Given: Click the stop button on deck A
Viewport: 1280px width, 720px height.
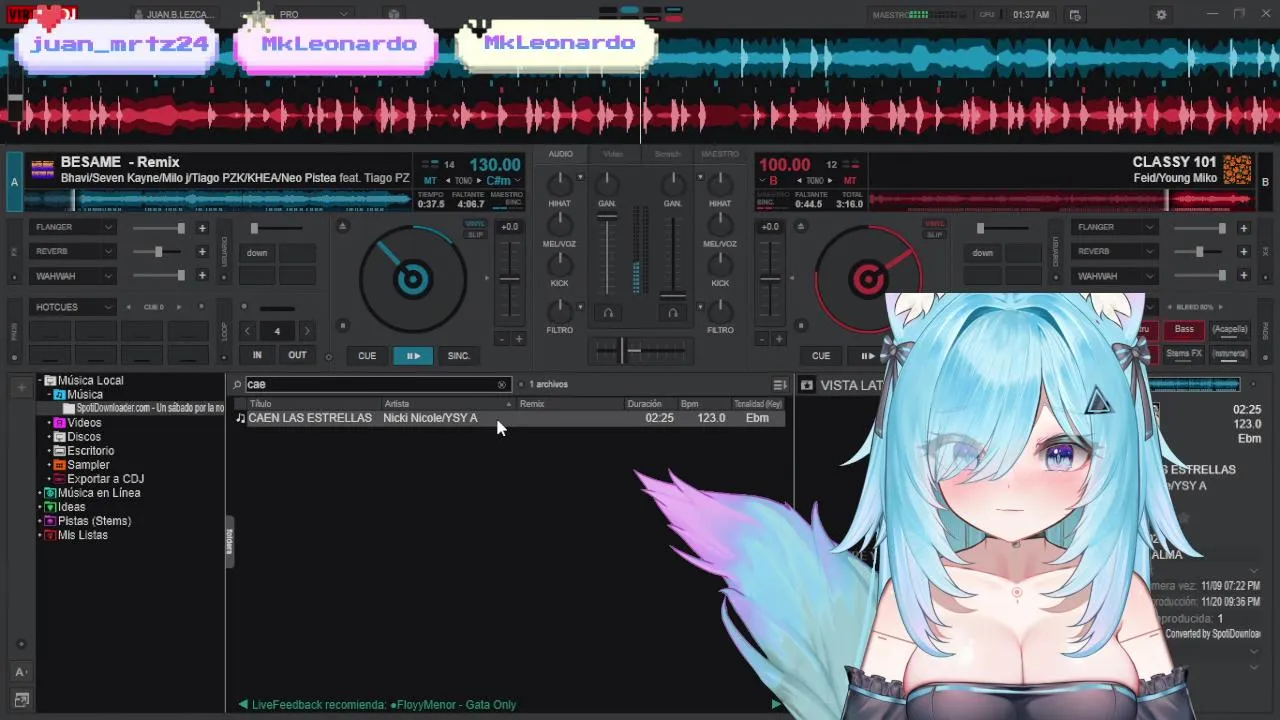Looking at the screenshot, I should coord(343,326).
